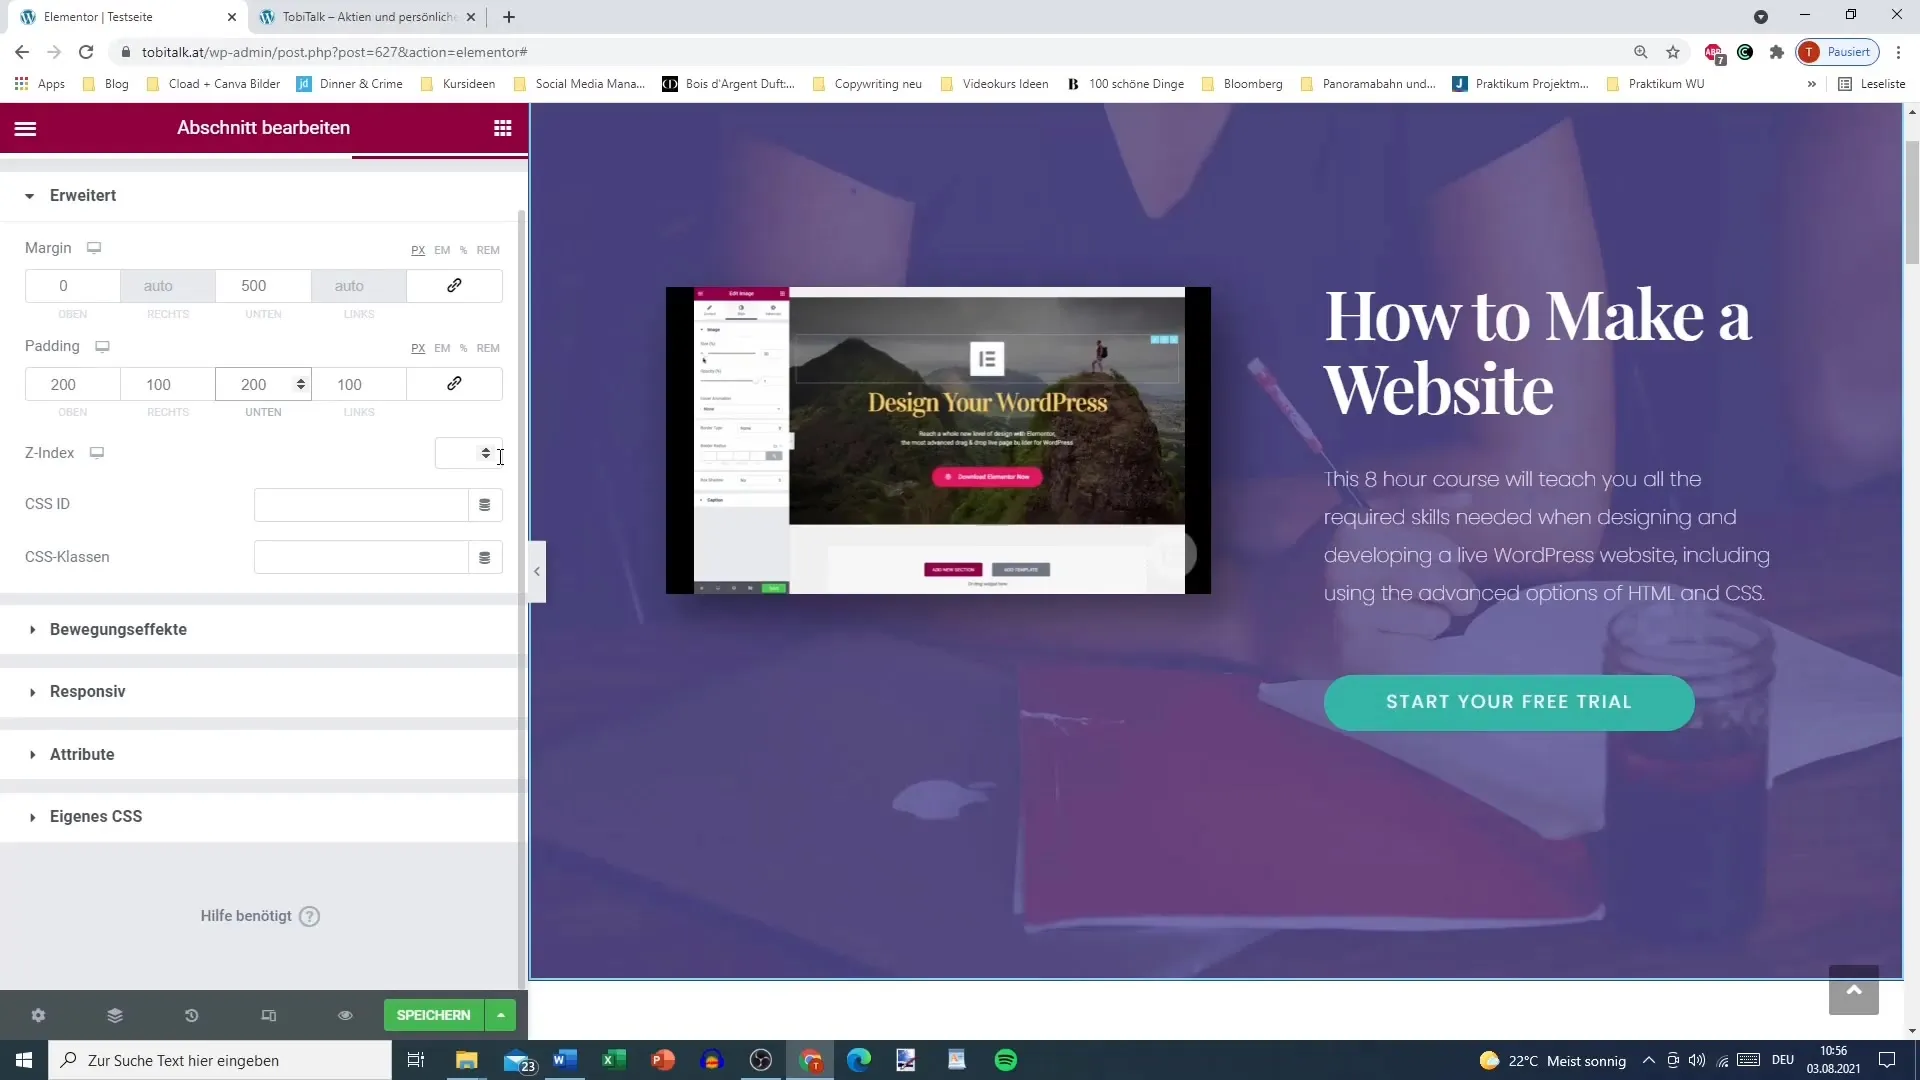Toggle the margin device icon responsive mode
The height and width of the screenshot is (1080, 1920).
(94, 248)
